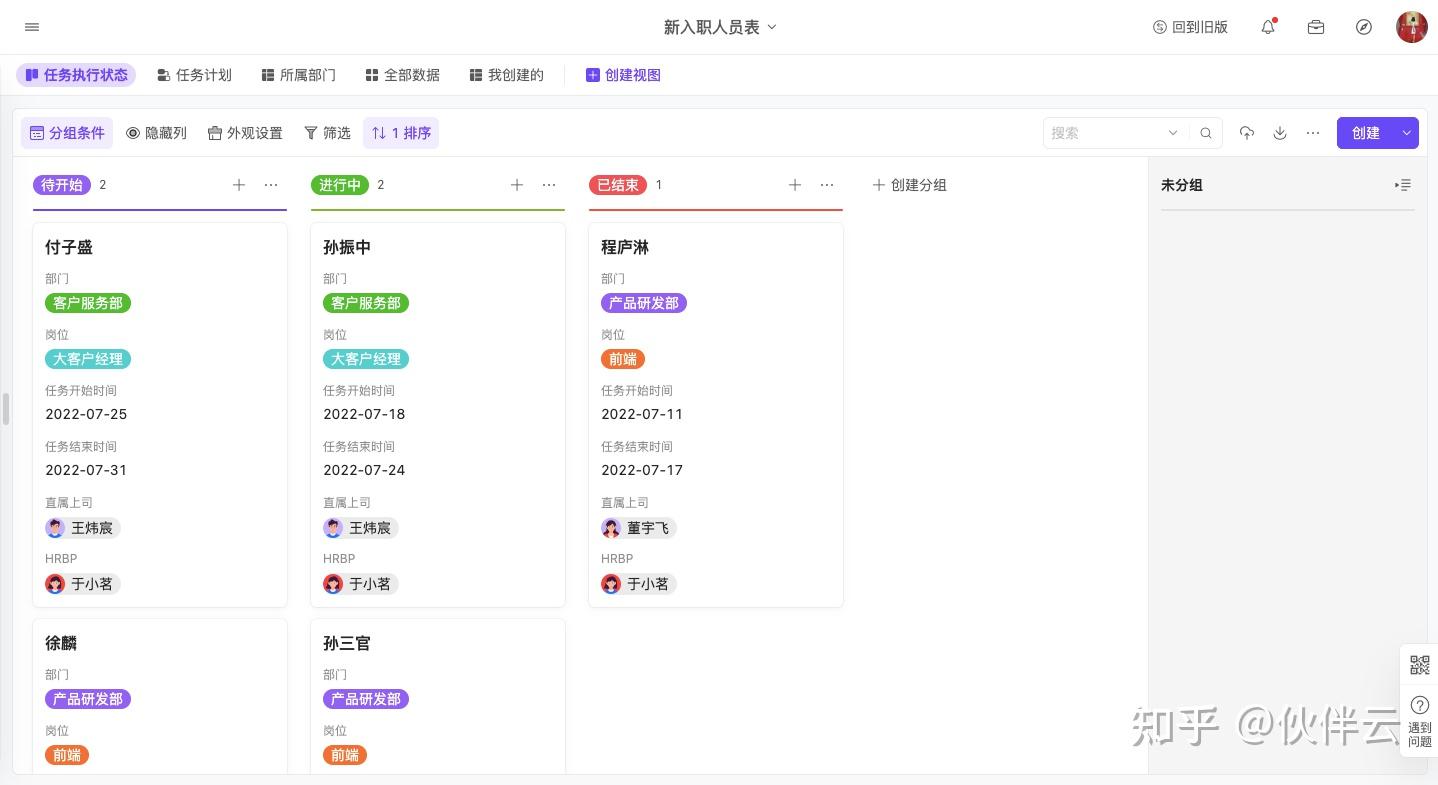Add a card to 已结束 group
This screenshot has width=1438, height=785.
[795, 185]
